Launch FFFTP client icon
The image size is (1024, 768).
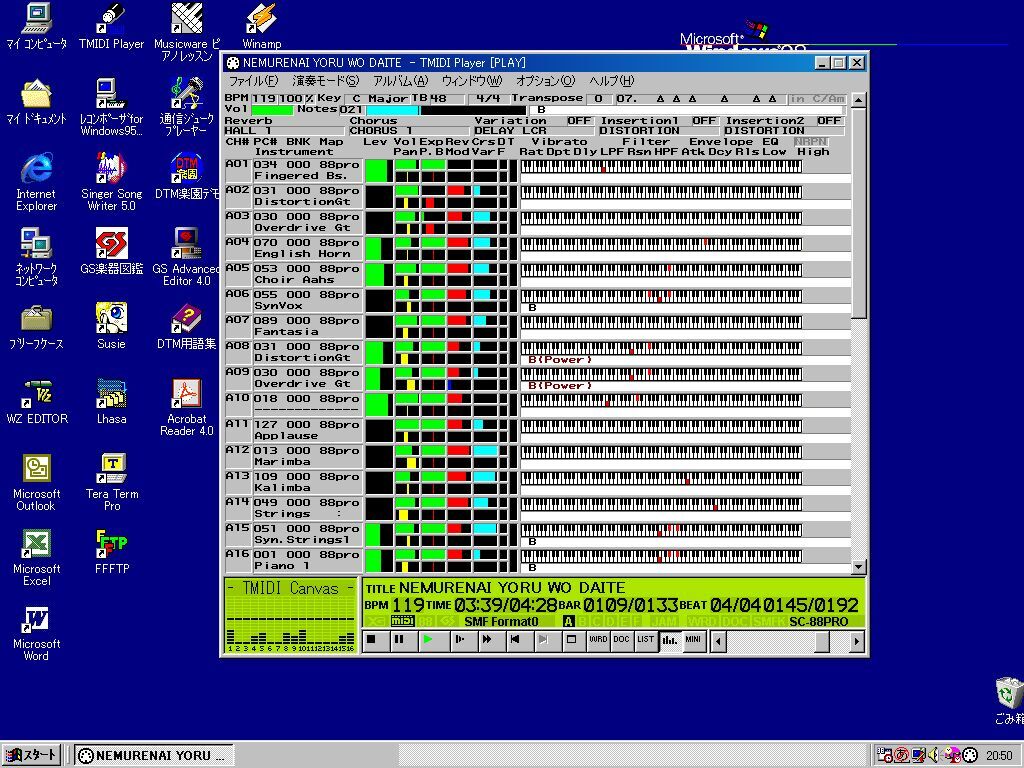(112, 551)
